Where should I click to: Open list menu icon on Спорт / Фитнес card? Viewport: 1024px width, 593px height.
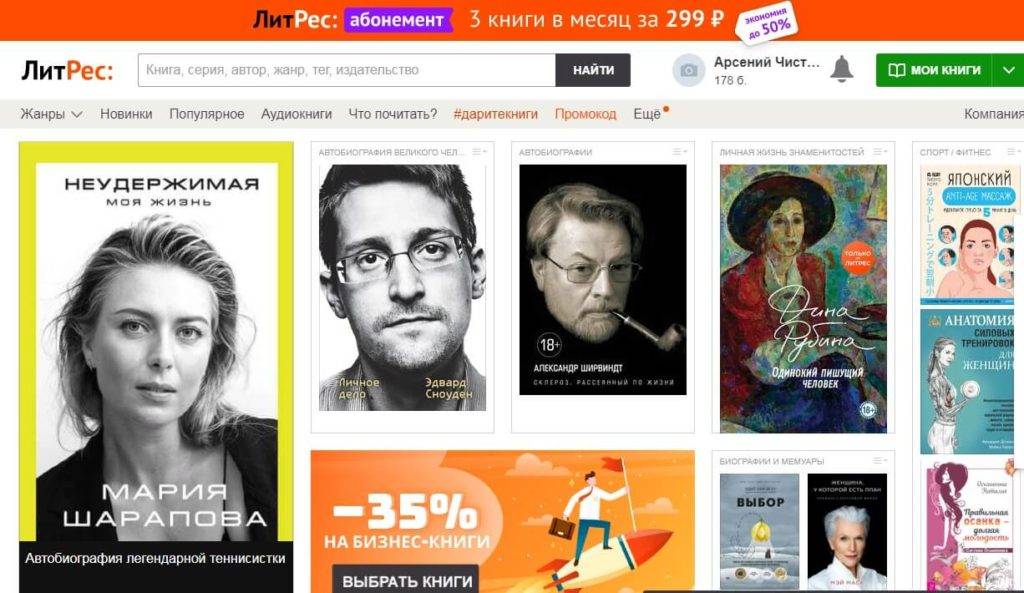(1014, 152)
